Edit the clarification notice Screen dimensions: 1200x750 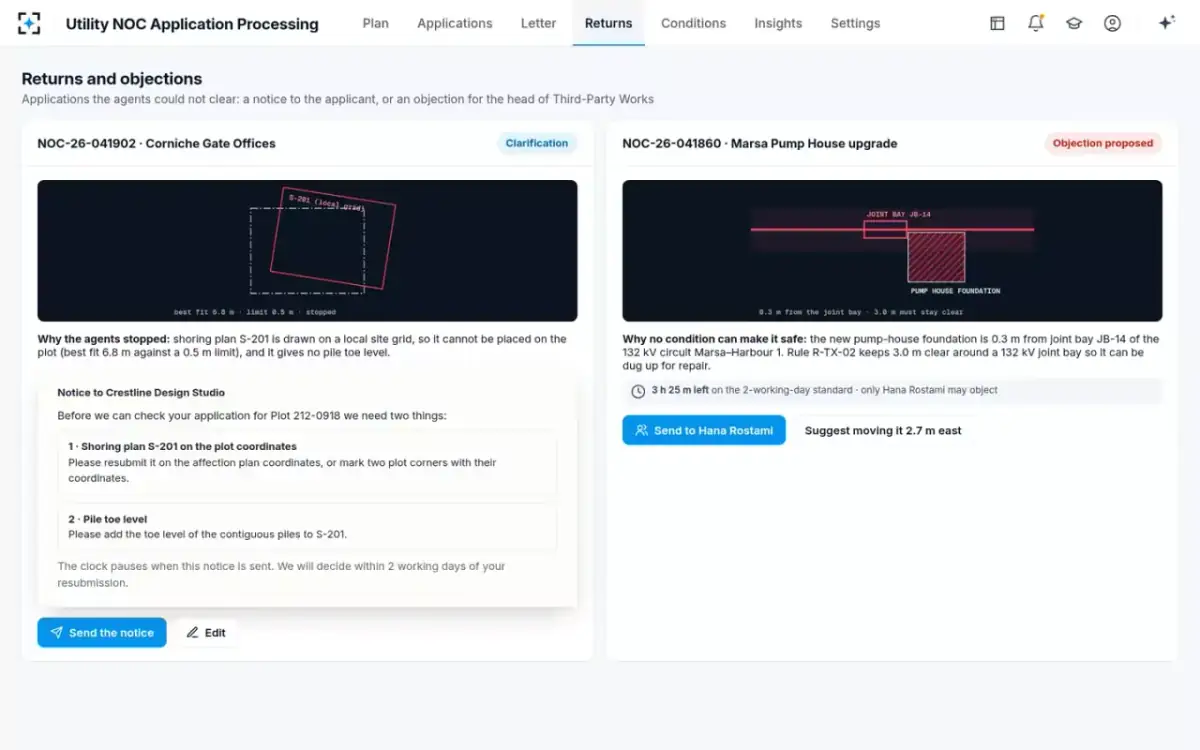point(206,632)
